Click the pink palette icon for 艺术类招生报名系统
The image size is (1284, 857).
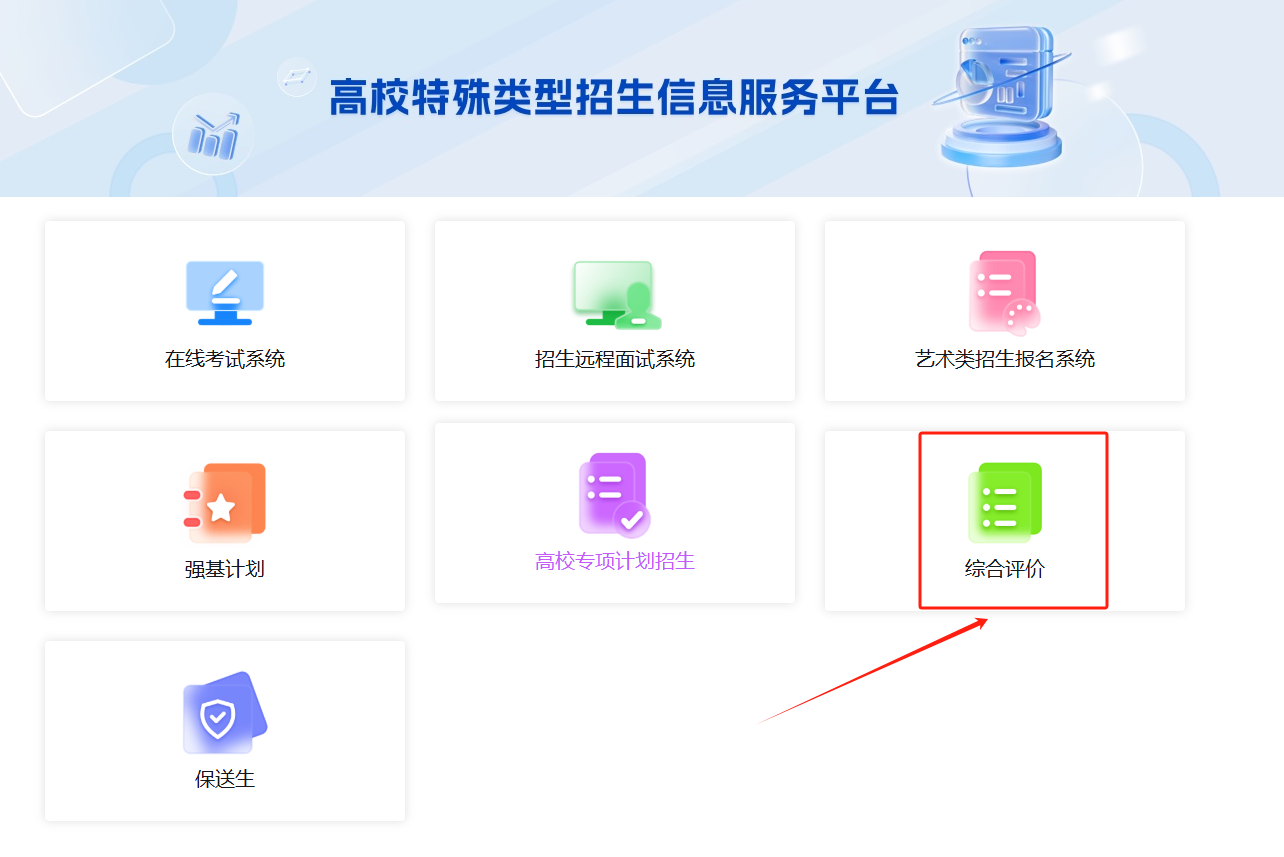pyautogui.click(x=1004, y=291)
